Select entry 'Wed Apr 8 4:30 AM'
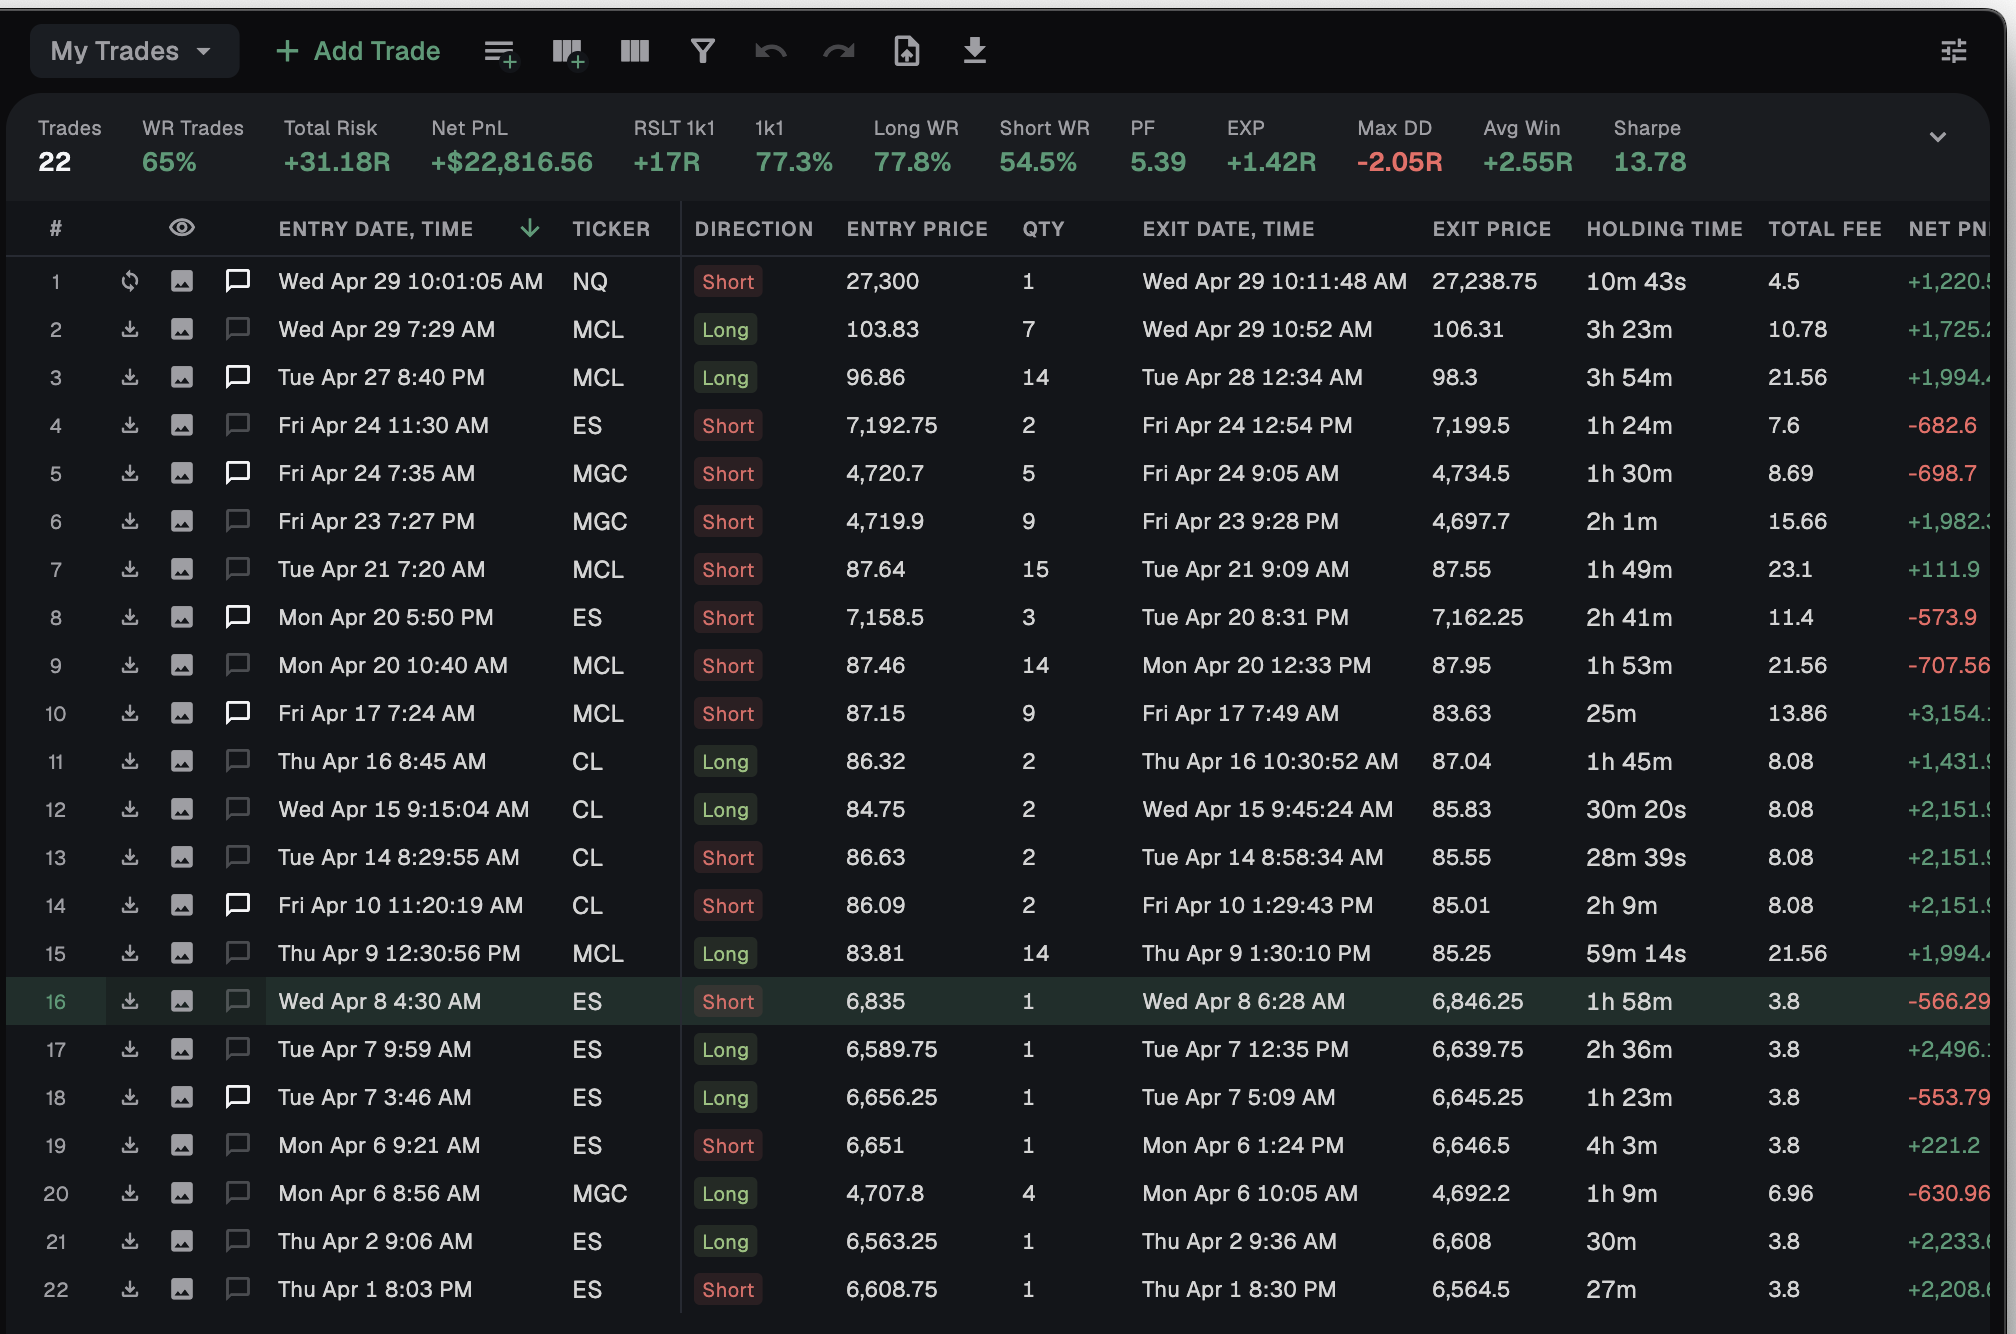The image size is (2016, 1334). (380, 1001)
